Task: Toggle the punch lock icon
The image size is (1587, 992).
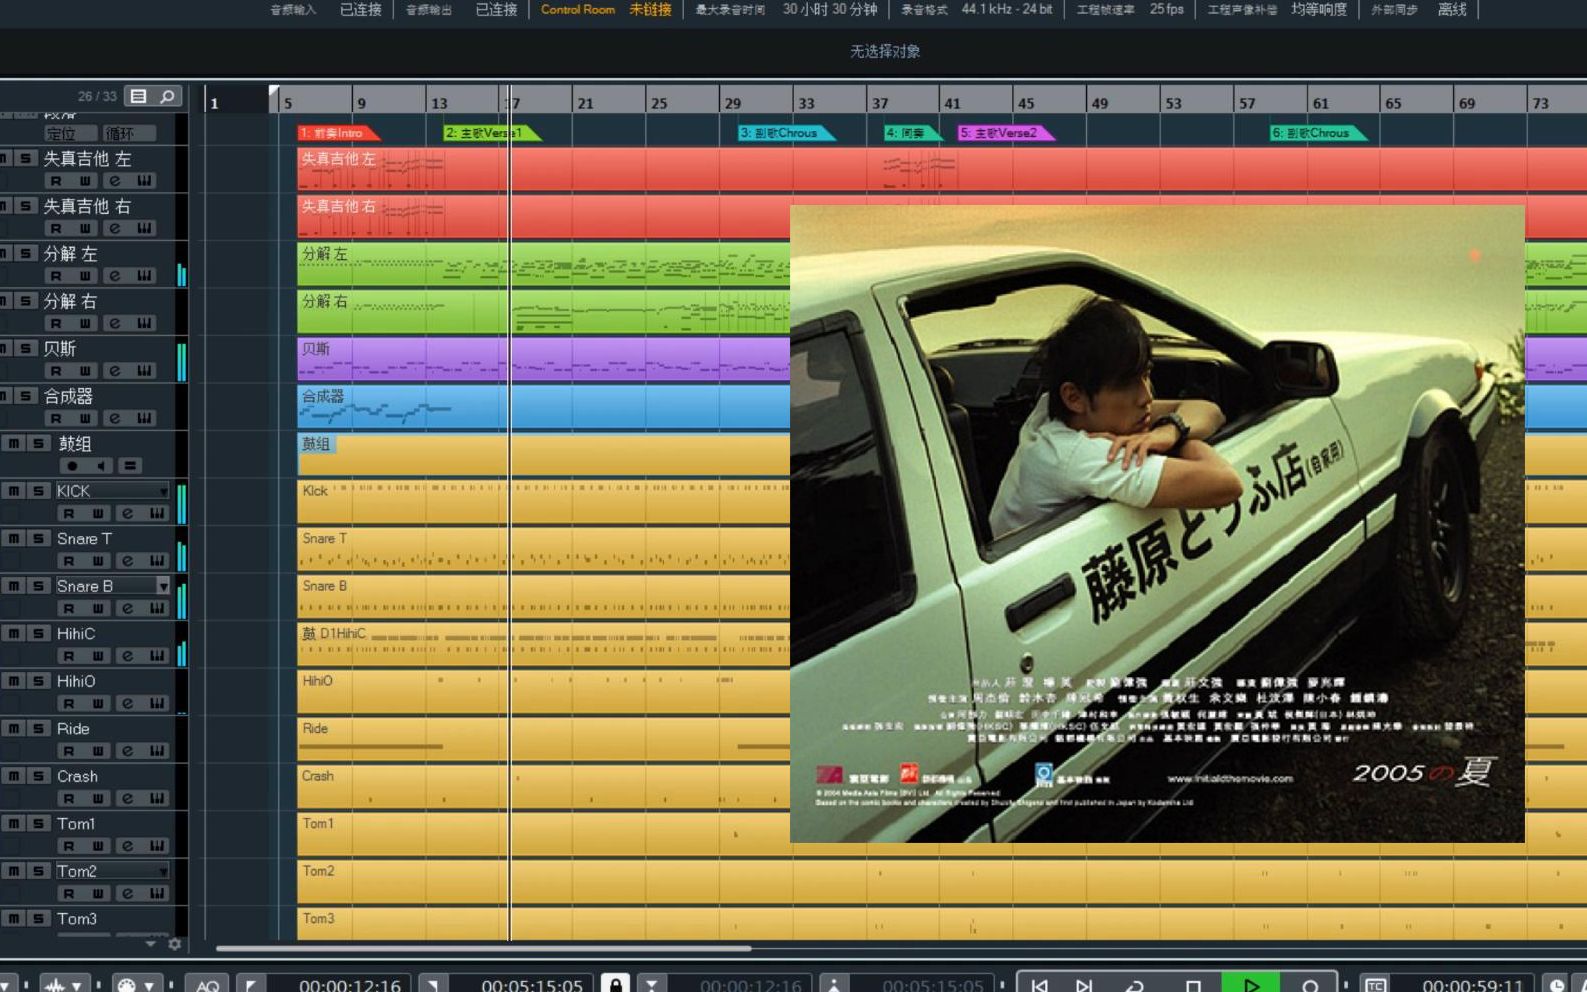Action: [616, 984]
